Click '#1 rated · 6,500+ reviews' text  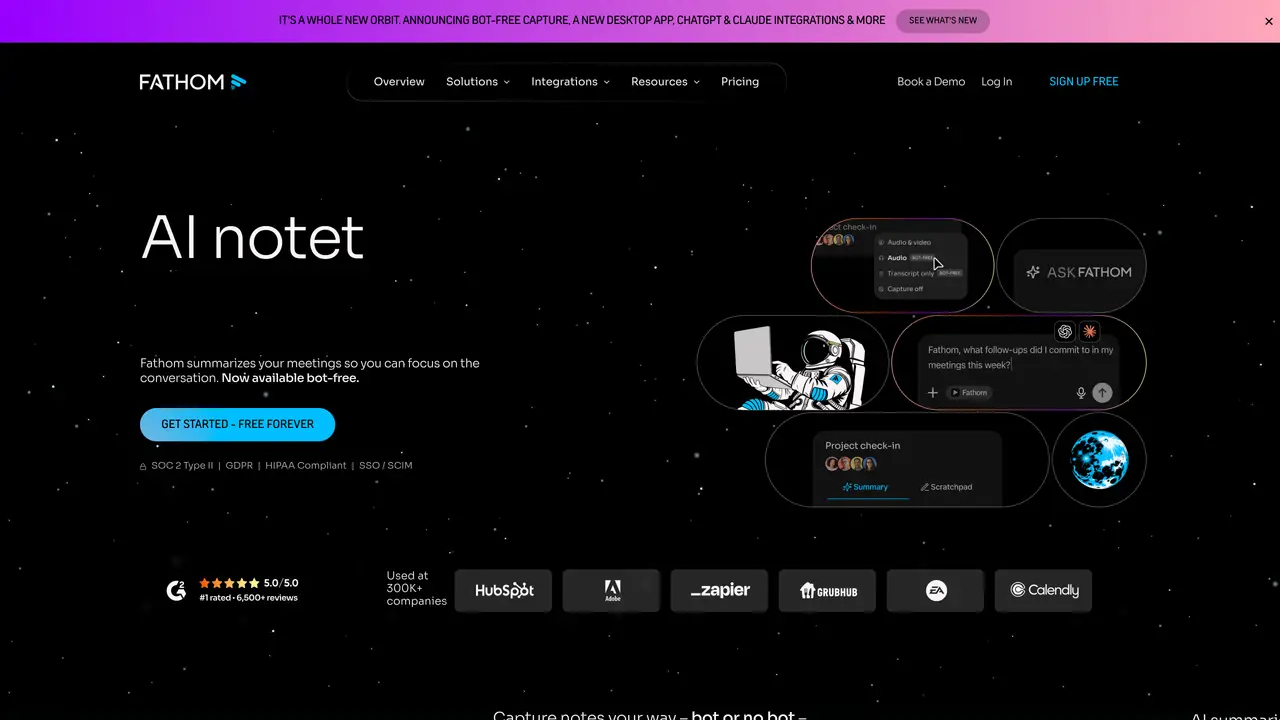click(248, 598)
